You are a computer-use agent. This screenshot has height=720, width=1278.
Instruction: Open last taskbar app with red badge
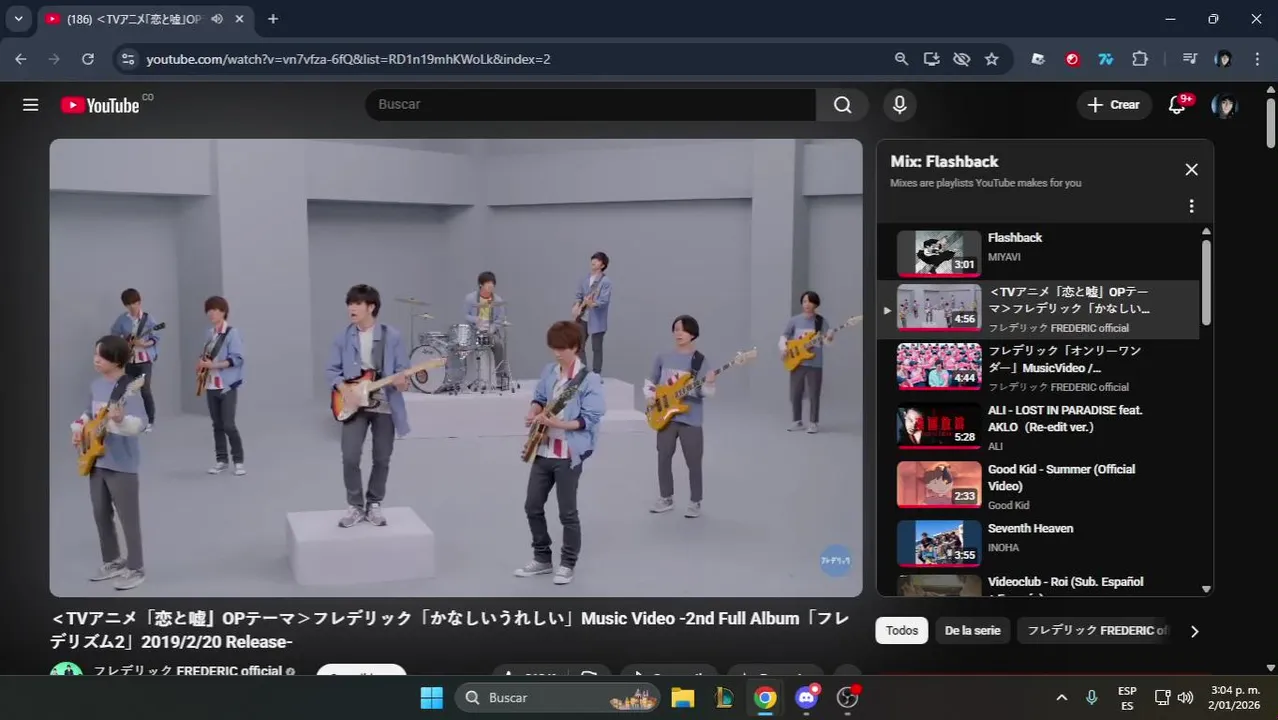pyautogui.click(x=848, y=697)
